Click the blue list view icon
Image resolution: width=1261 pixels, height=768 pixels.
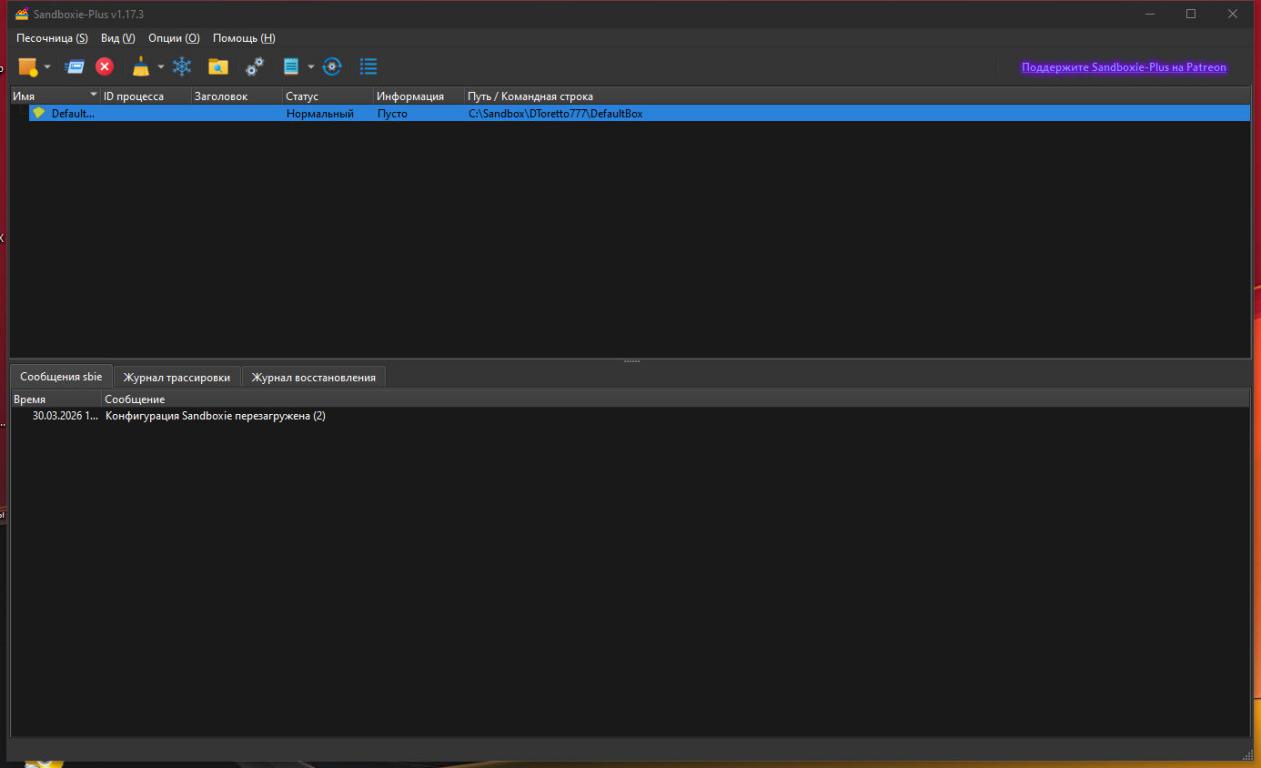click(368, 67)
